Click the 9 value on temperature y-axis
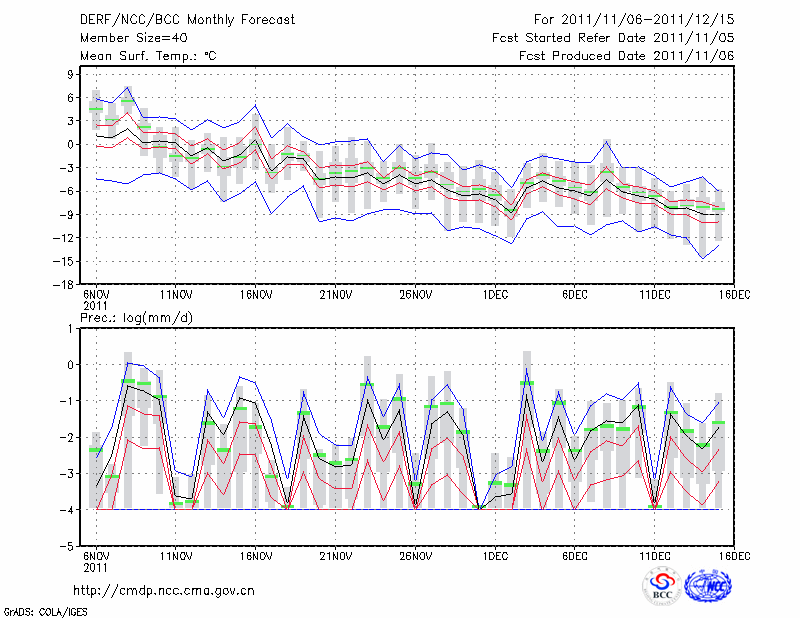This screenshot has height=618, width=800. click(x=73, y=74)
